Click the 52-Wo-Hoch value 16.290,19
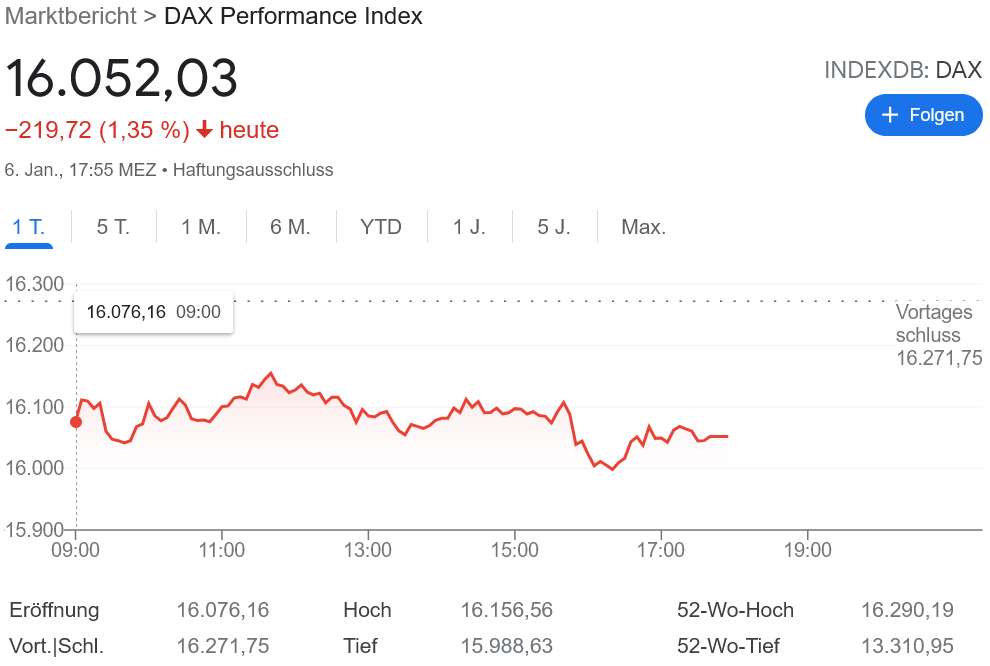This screenshot has height=666, width=990. tap(907, 610)
